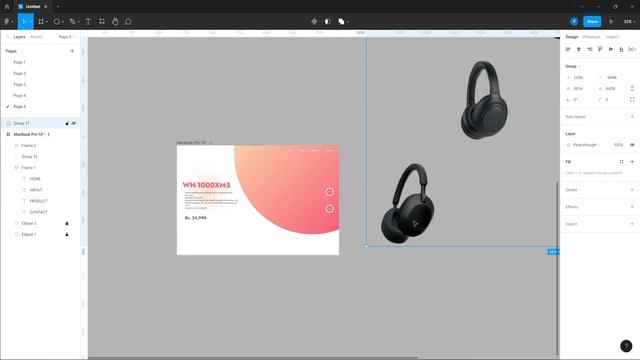This screenshot has width=640, height=360.
Task: Open Page 4
Action: coord(19,95)
